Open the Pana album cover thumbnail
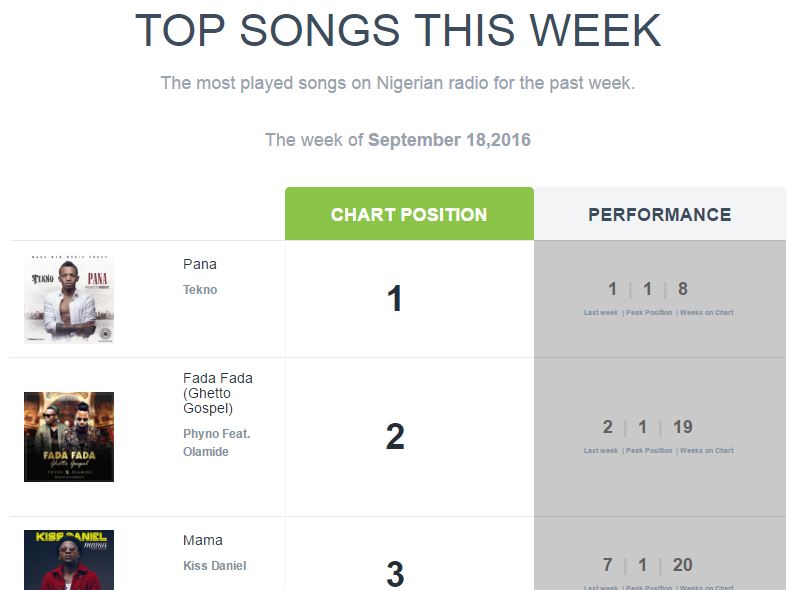 tap(69, 299)
